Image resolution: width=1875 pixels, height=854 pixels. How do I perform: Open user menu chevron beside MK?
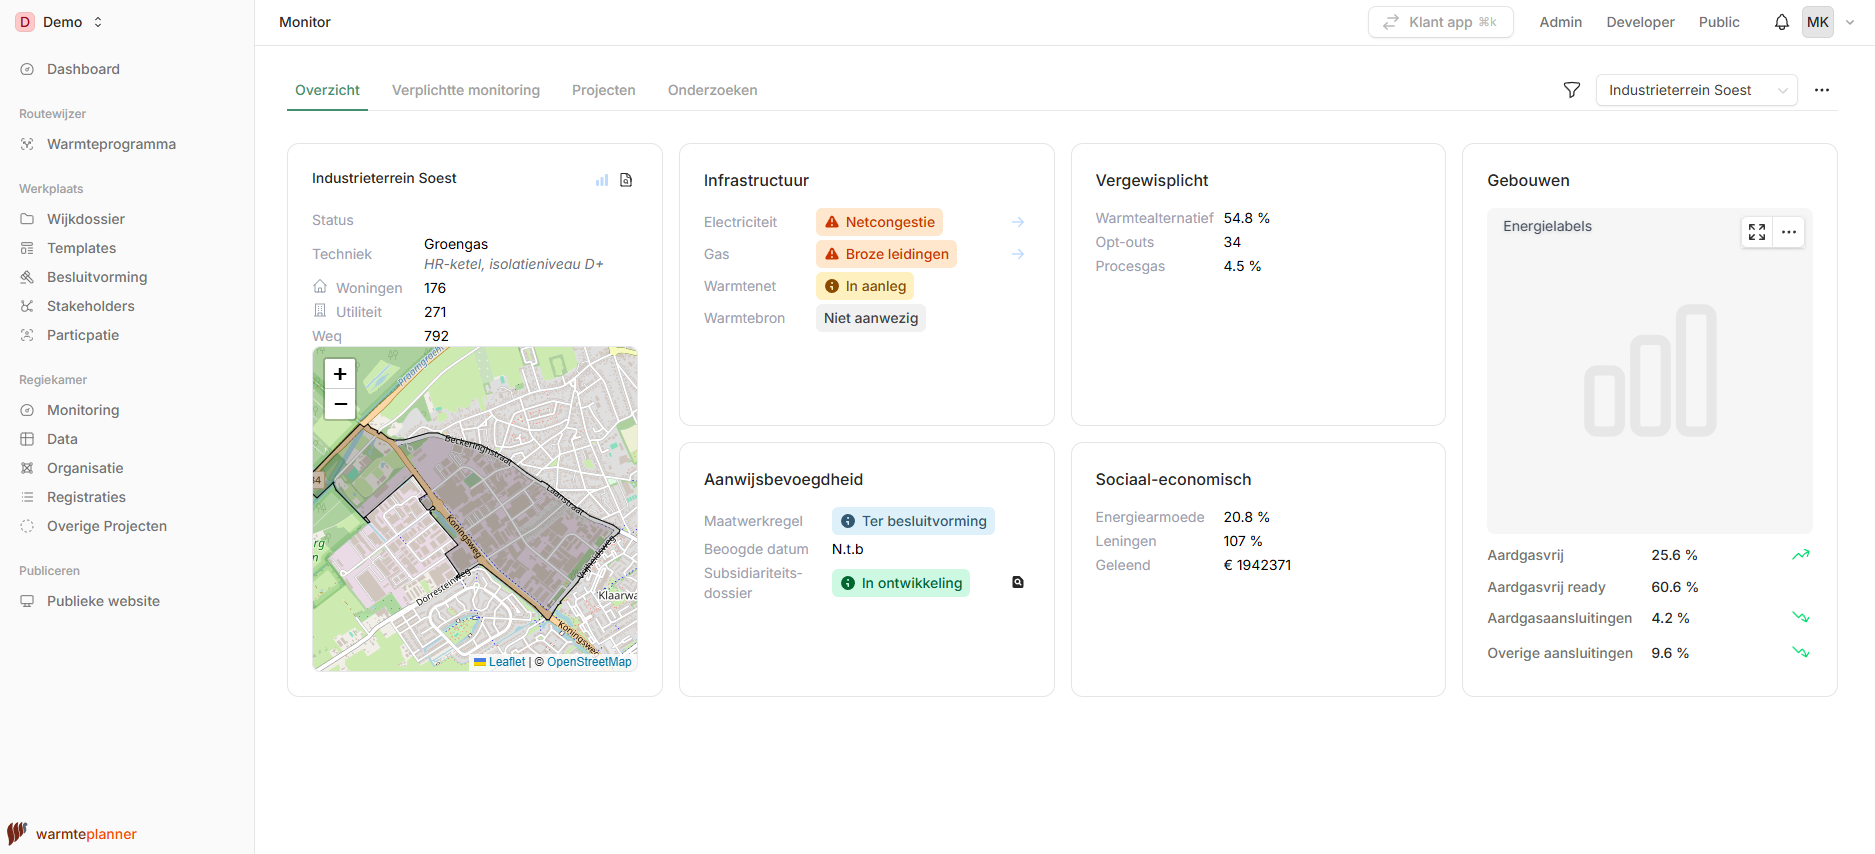[x=1850, y=22]
